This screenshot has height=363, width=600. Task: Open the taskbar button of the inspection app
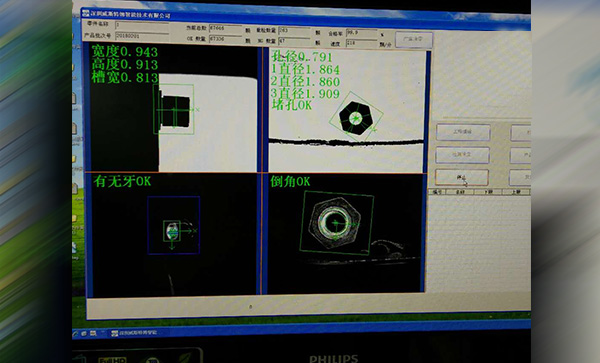coord(134,333)
